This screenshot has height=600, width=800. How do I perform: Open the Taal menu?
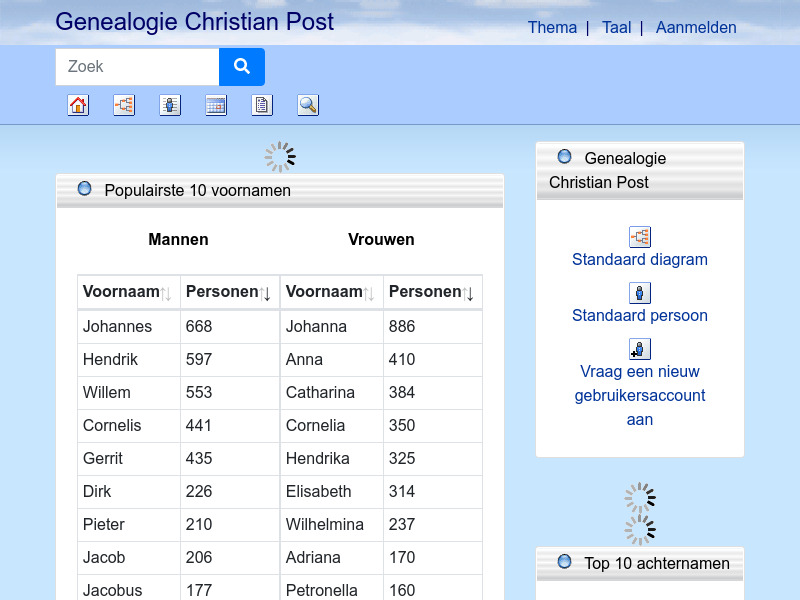point(616,28)
